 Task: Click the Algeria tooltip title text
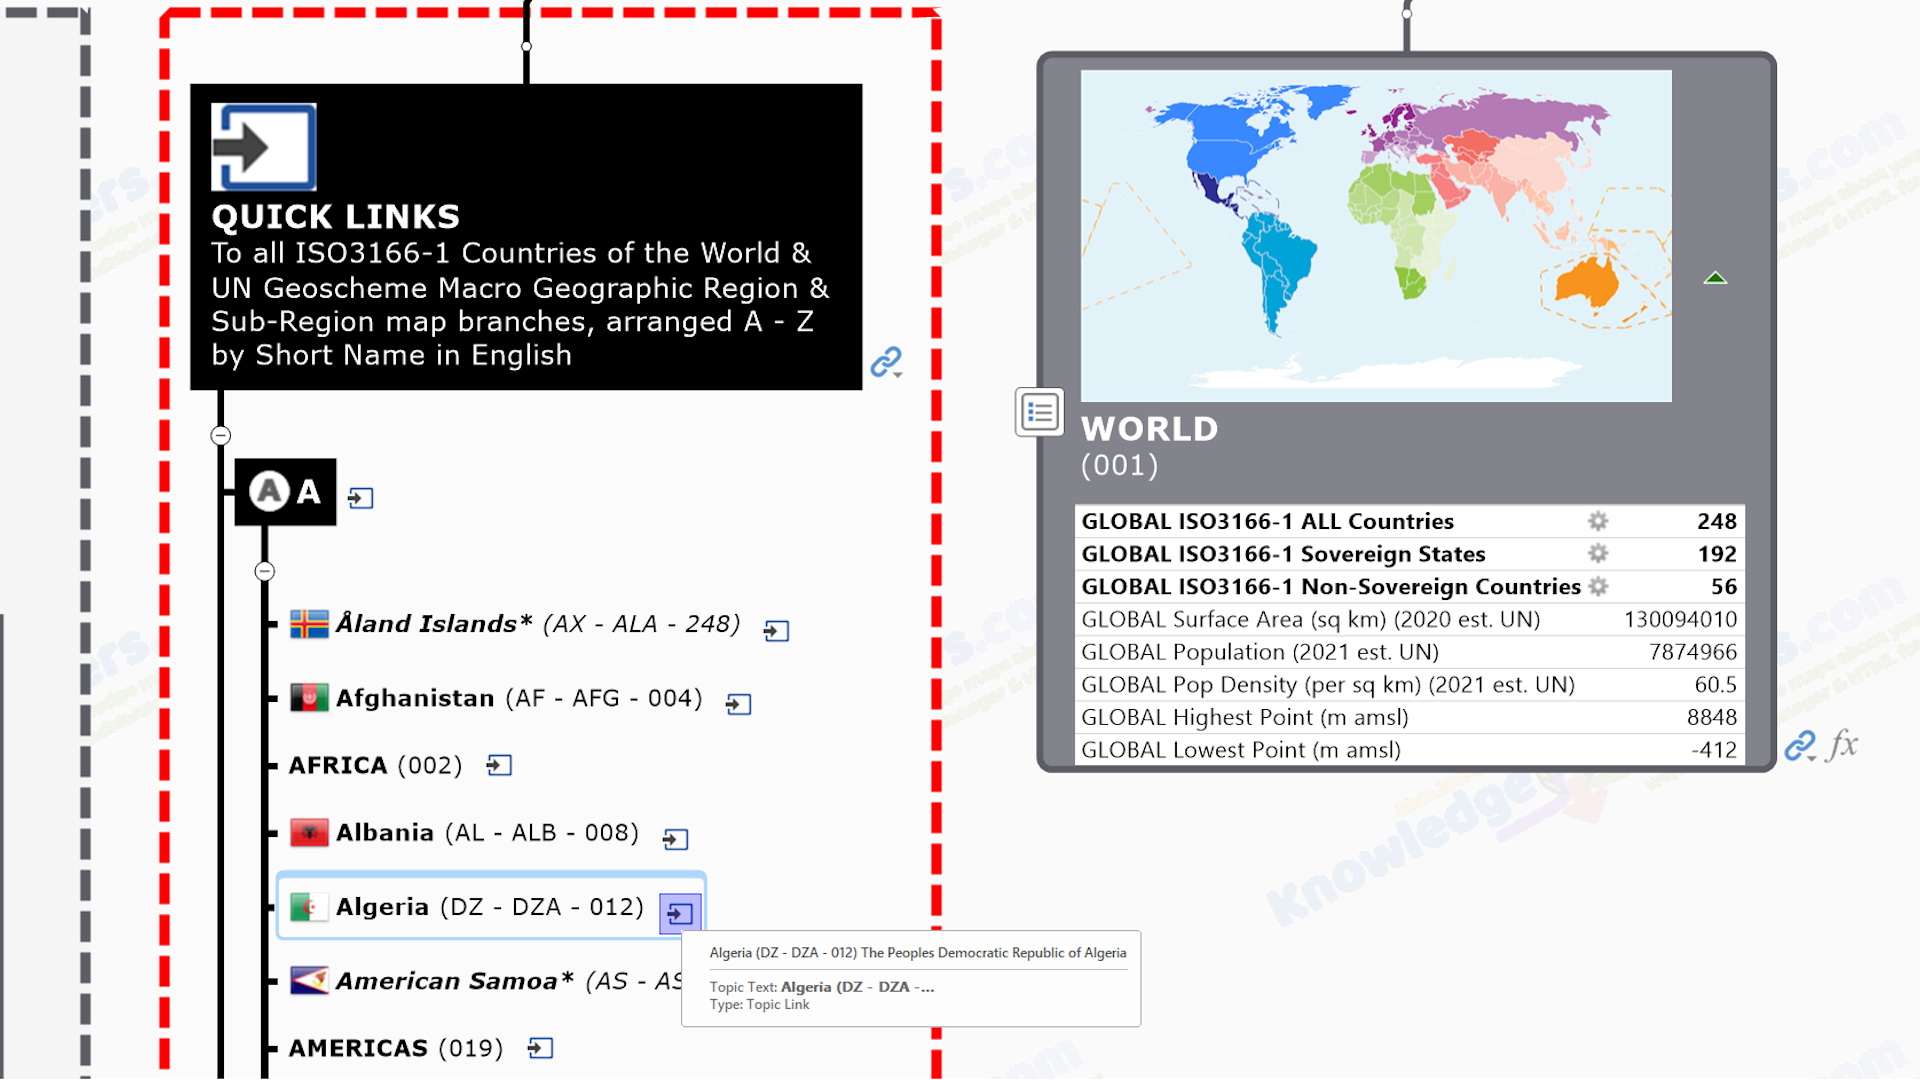click(918, 953)
